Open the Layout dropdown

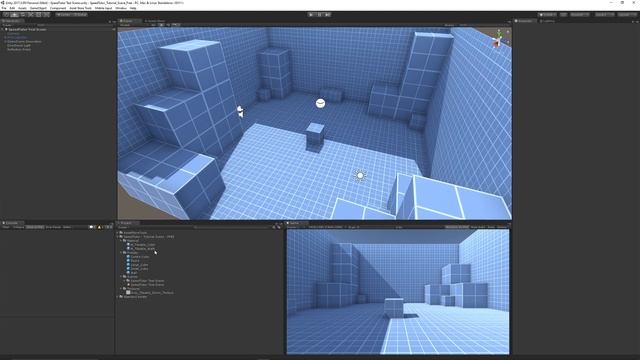tap(627, 15)
